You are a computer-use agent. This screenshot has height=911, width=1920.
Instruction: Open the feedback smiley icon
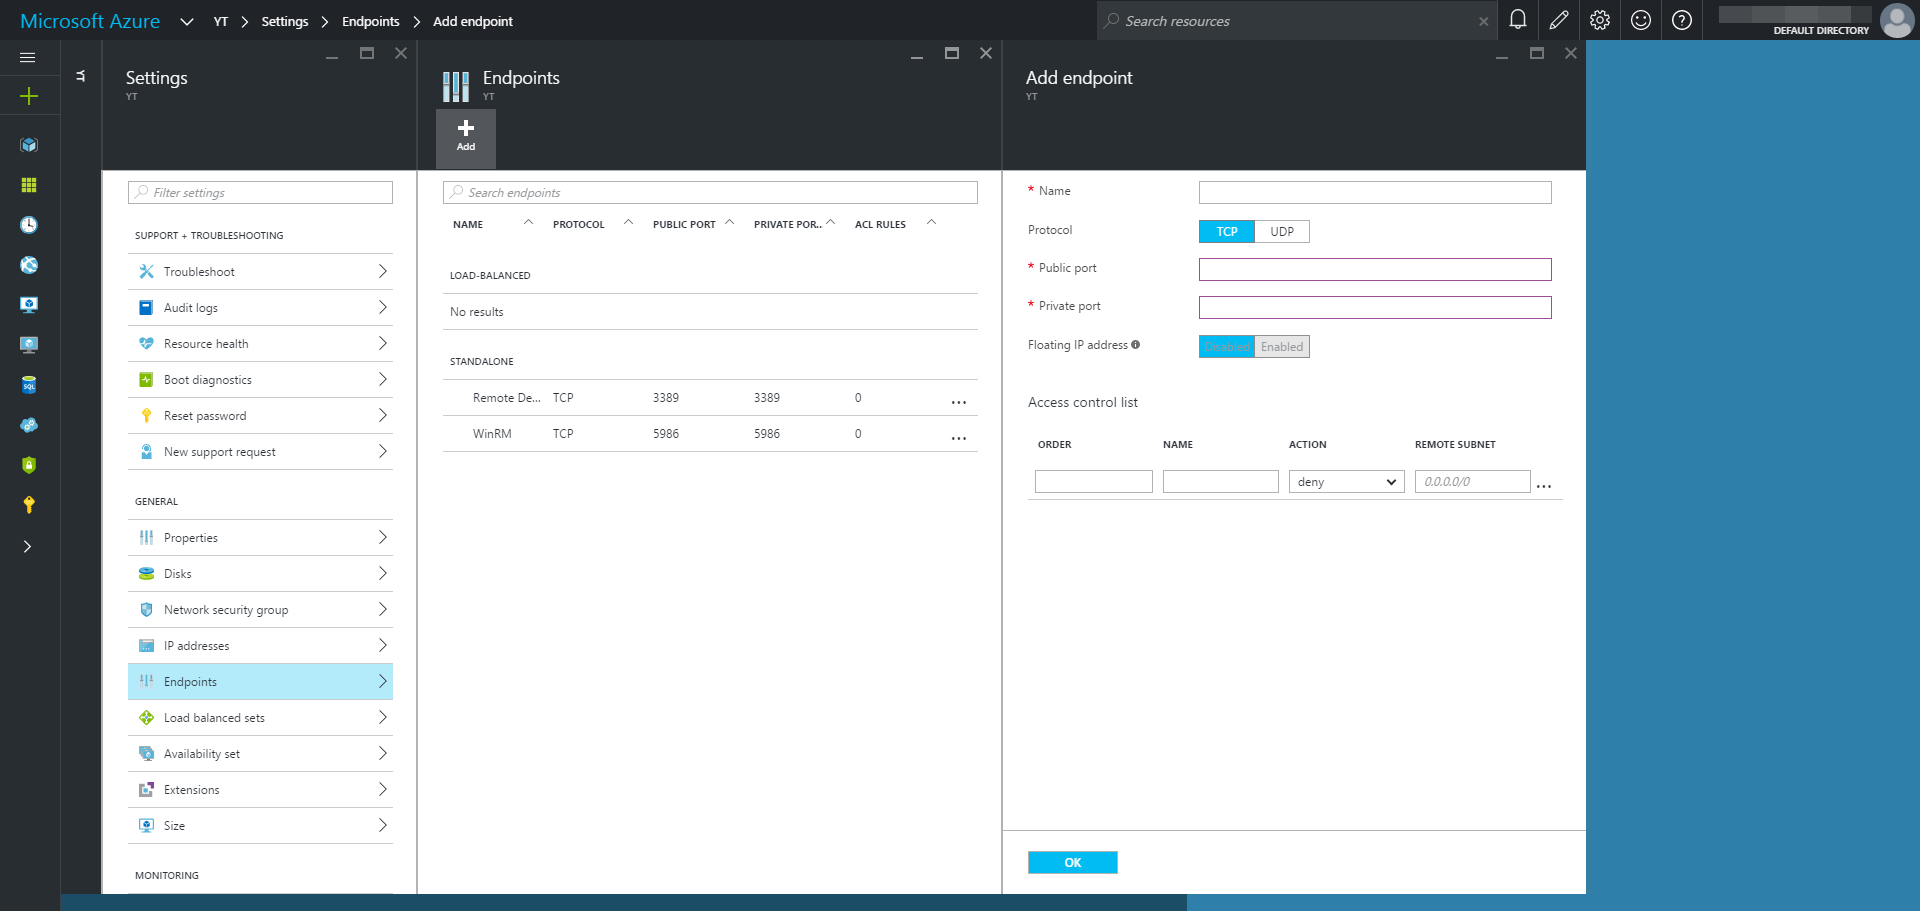pos(1640,20)
